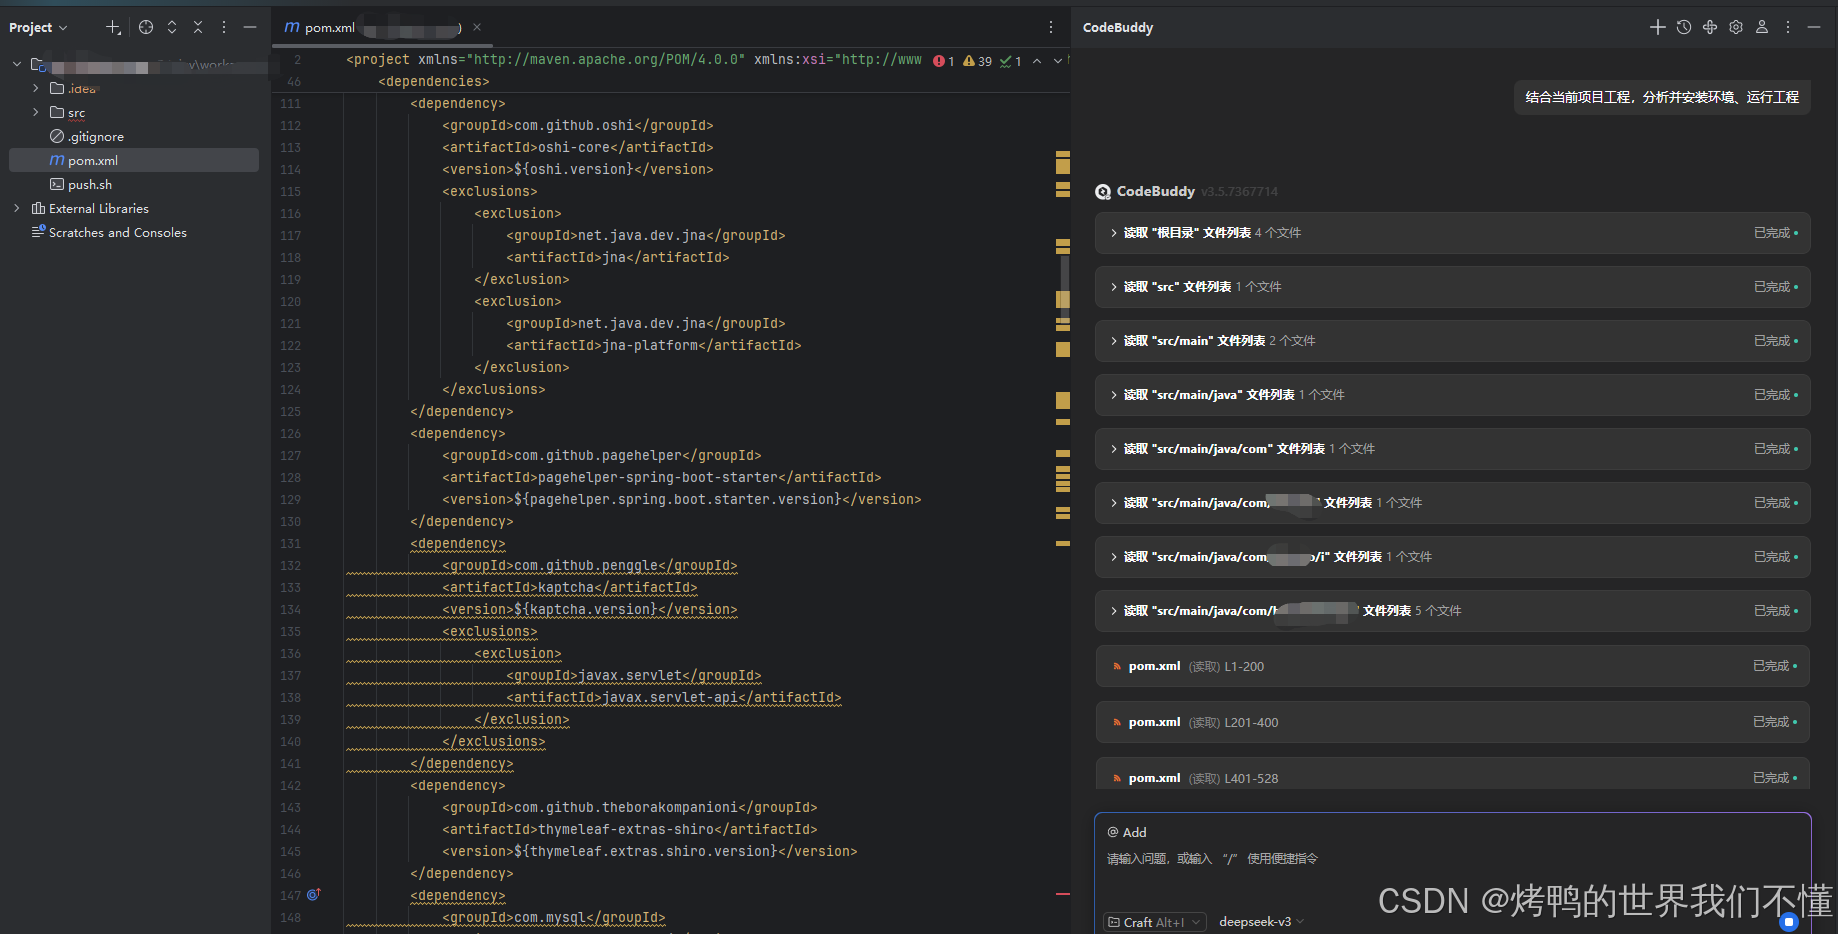Select pom.xml in the project tree
Viewport: 1838px width, 934px height.
(134, 160)
